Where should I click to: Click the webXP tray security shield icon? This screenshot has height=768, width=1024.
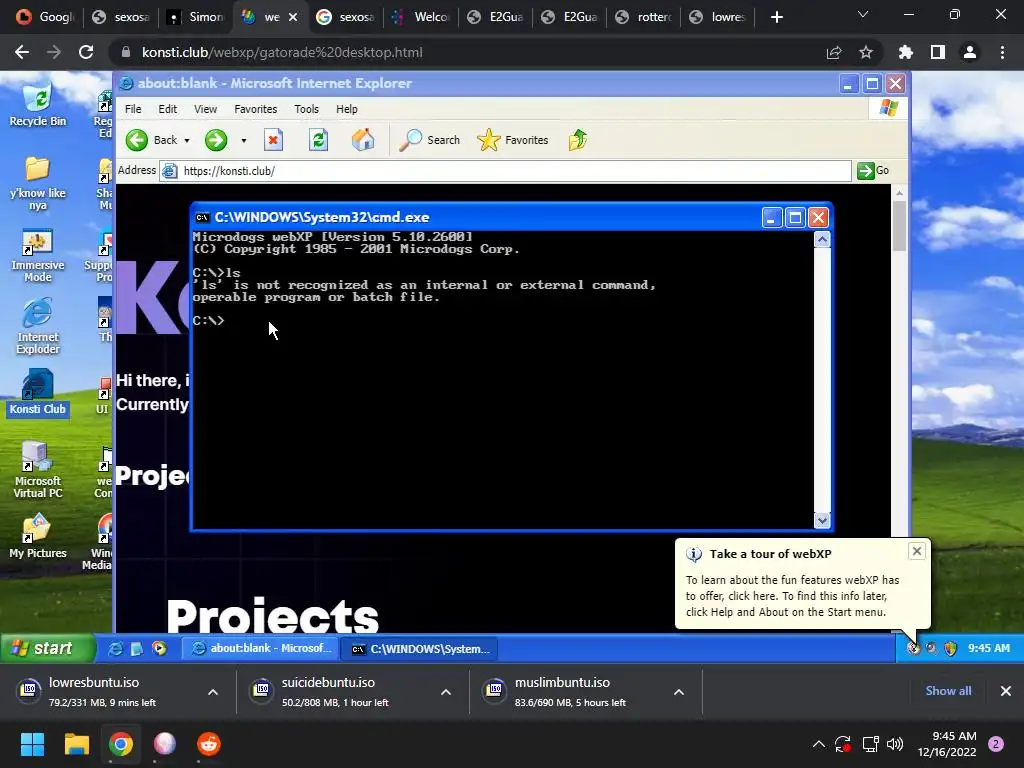tap(950, 648)
